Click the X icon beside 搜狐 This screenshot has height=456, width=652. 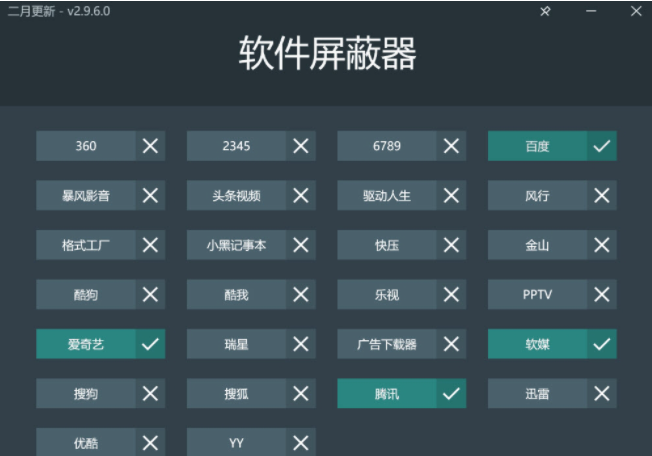pos(301,393)
